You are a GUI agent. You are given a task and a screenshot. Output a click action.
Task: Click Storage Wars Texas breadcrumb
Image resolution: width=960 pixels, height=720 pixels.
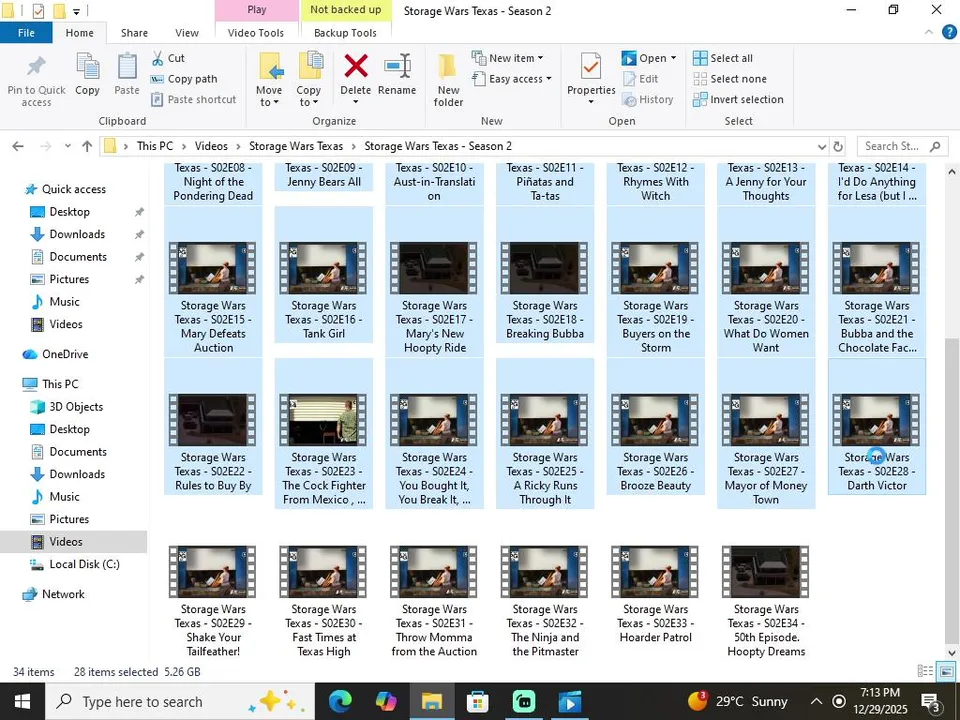[296, 146]
